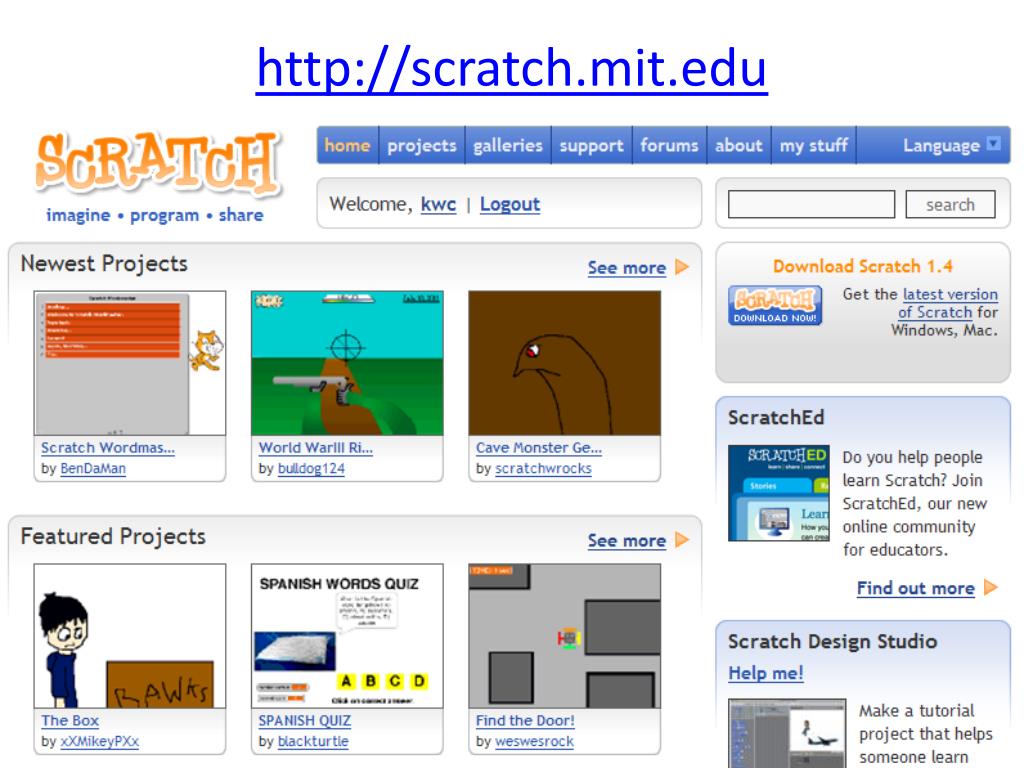Click the Scratch Design Studio heading
1024x768 pixels.
click(833, 641)
